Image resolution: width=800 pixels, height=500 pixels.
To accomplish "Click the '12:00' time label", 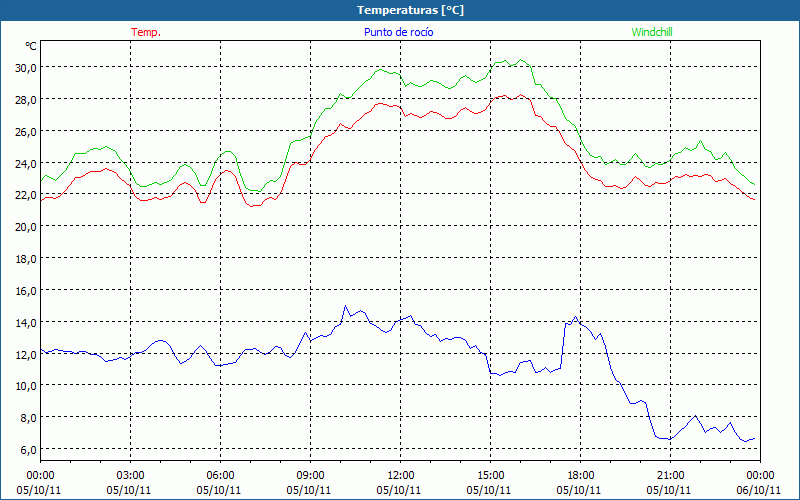I will pos(401,476).
